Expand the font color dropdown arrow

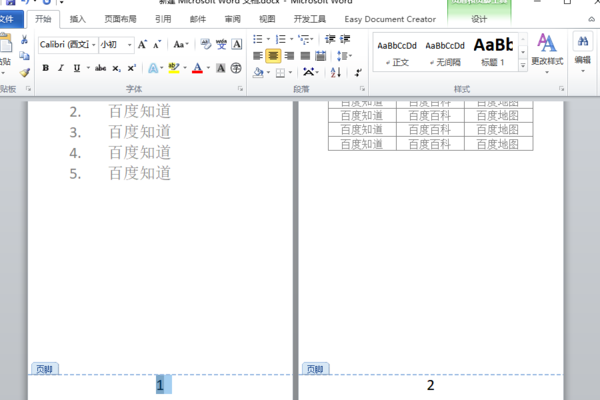209,68
